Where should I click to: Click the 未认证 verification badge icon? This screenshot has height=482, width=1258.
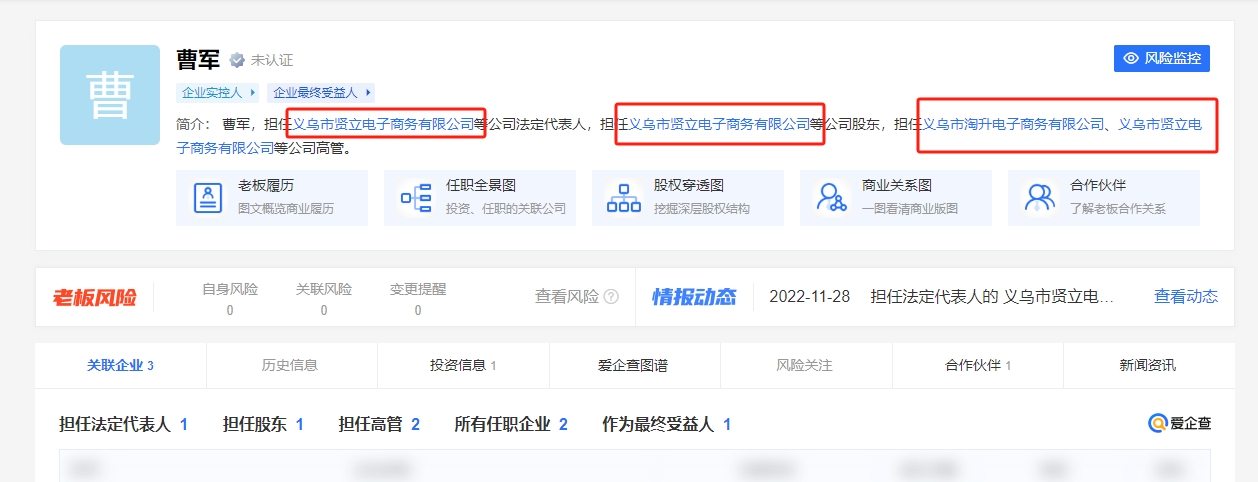pos(237,60)
